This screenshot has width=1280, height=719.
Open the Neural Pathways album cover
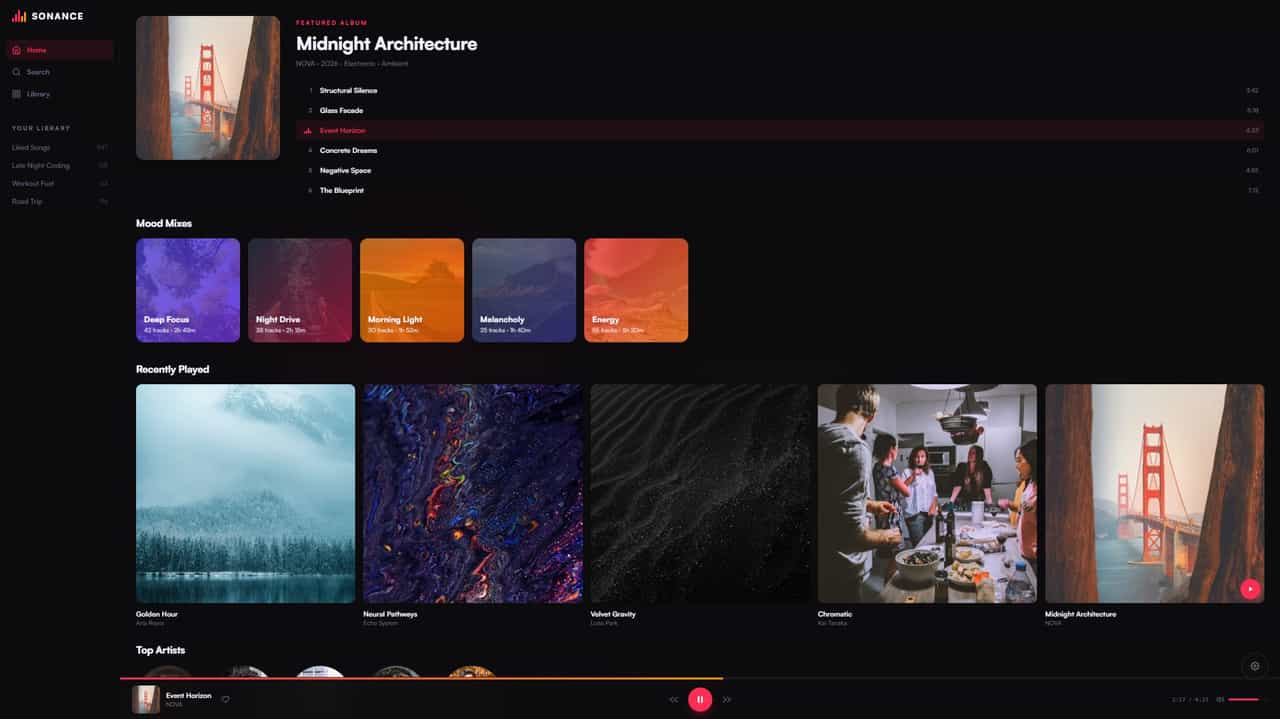(x=473, y=493)
